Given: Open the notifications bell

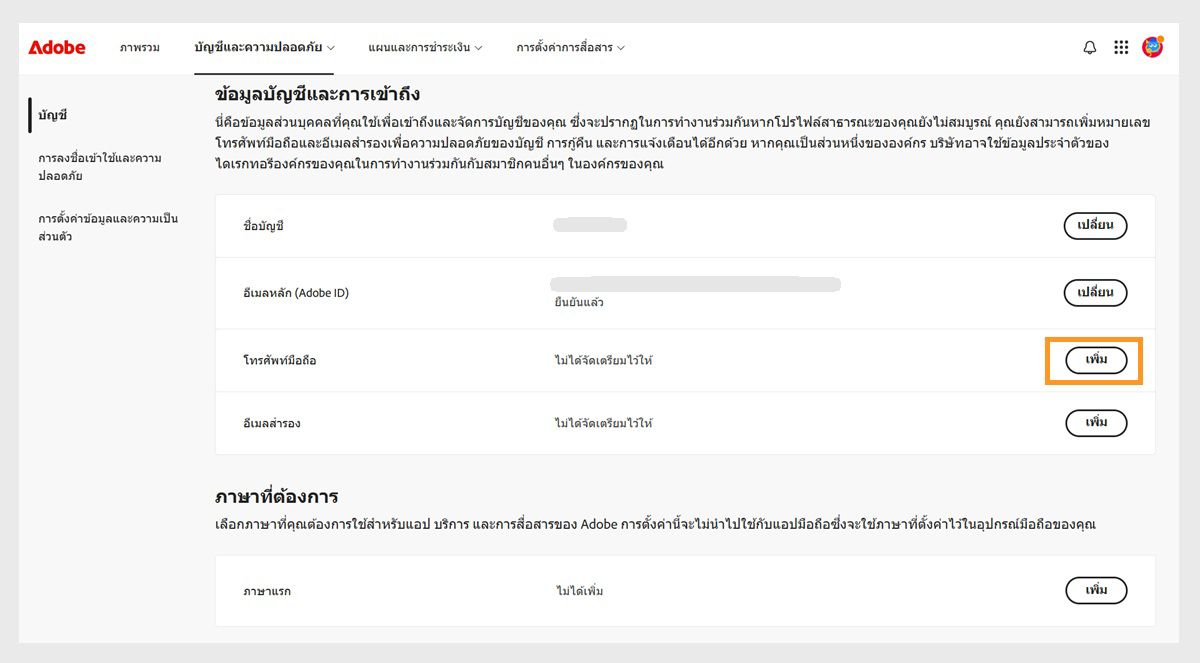Looking at the screenshot, I should click(x=1089, y=46).
